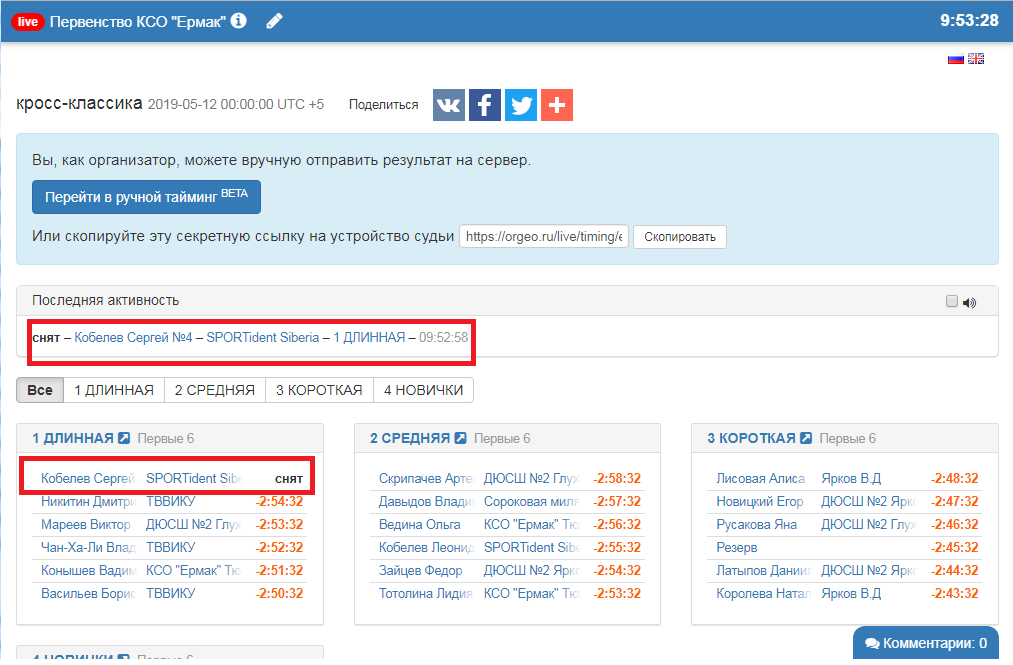This screenshot has width=1013, height=665.
Task: Click the Ведина Ольга row
Action: tap(508, 525)
